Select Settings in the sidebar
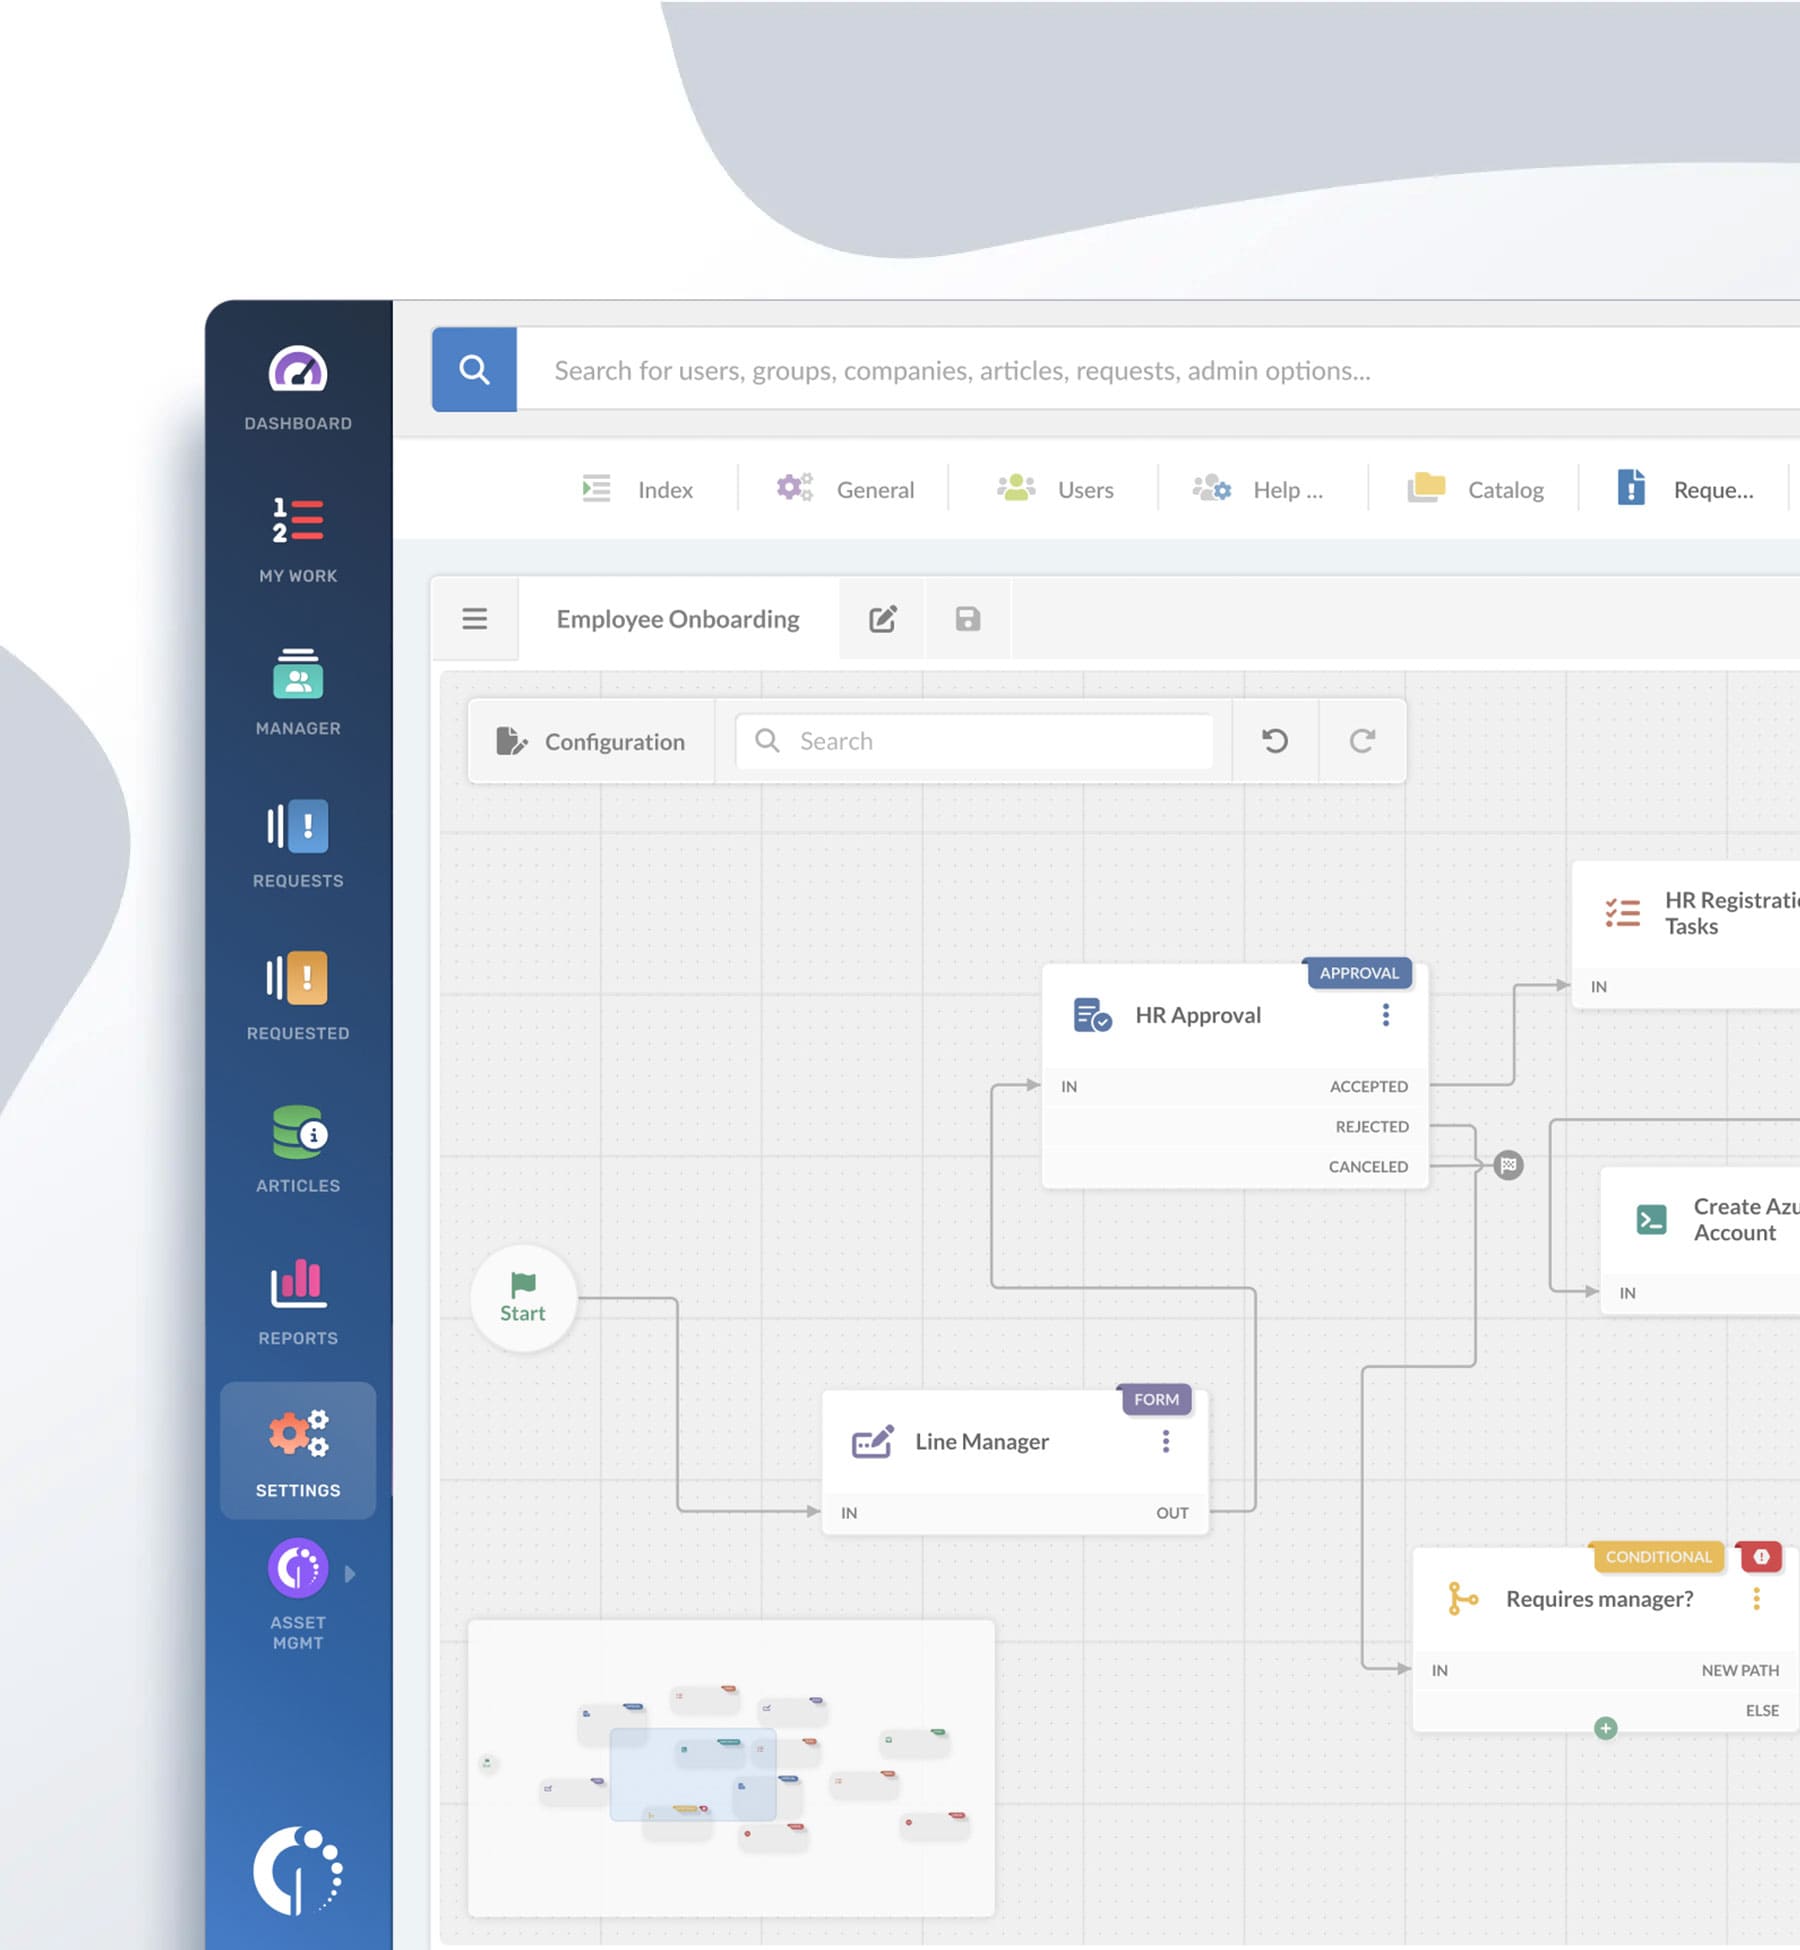 (298, 1450)
